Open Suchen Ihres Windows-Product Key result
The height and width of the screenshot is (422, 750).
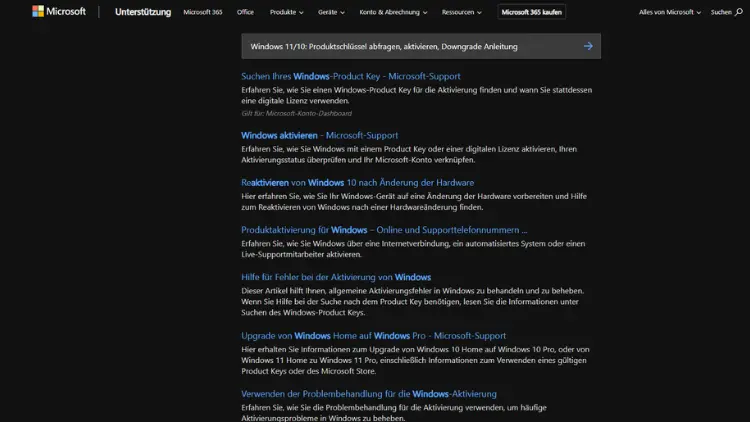[x=351, y=76]
